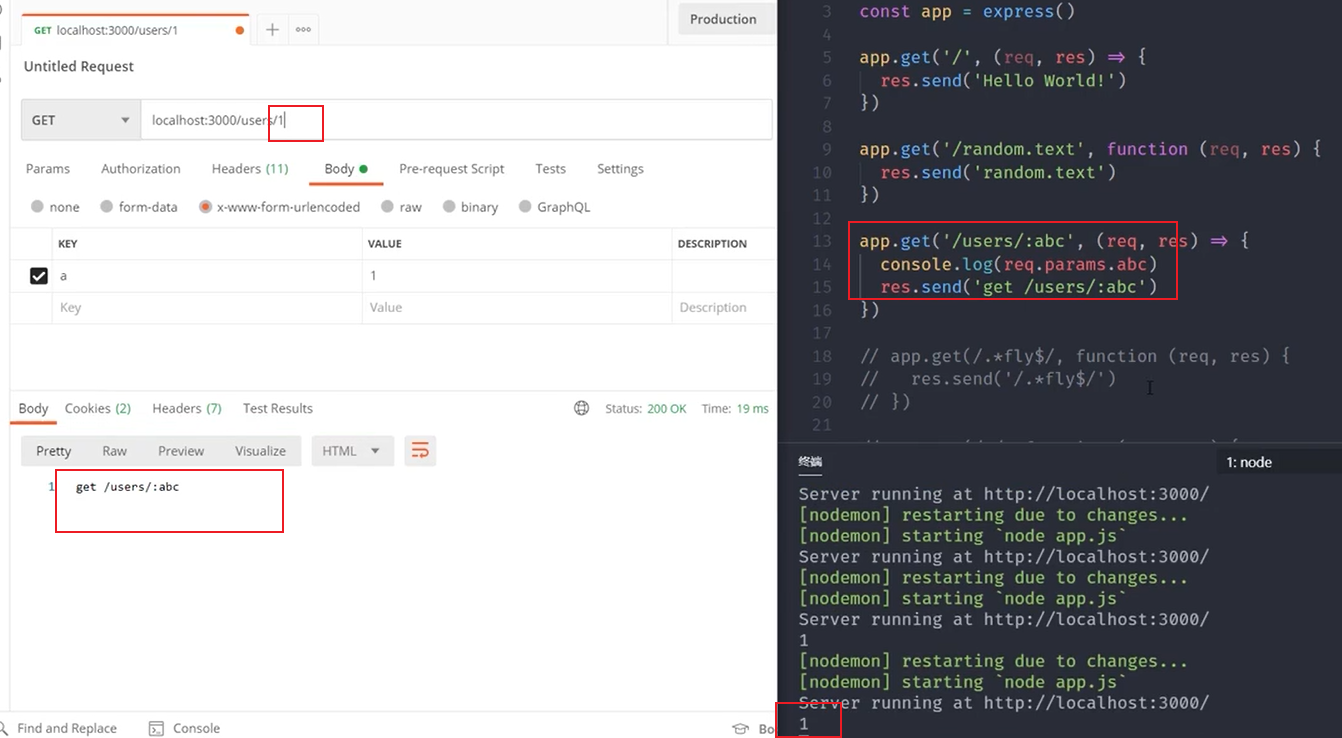Click the request URL input field
Screen dimensions: 1342x738
coord(456,120)
